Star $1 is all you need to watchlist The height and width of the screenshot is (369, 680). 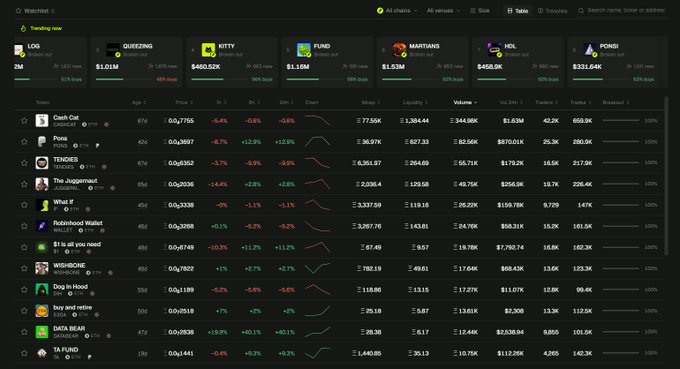(x=24, y=247)
